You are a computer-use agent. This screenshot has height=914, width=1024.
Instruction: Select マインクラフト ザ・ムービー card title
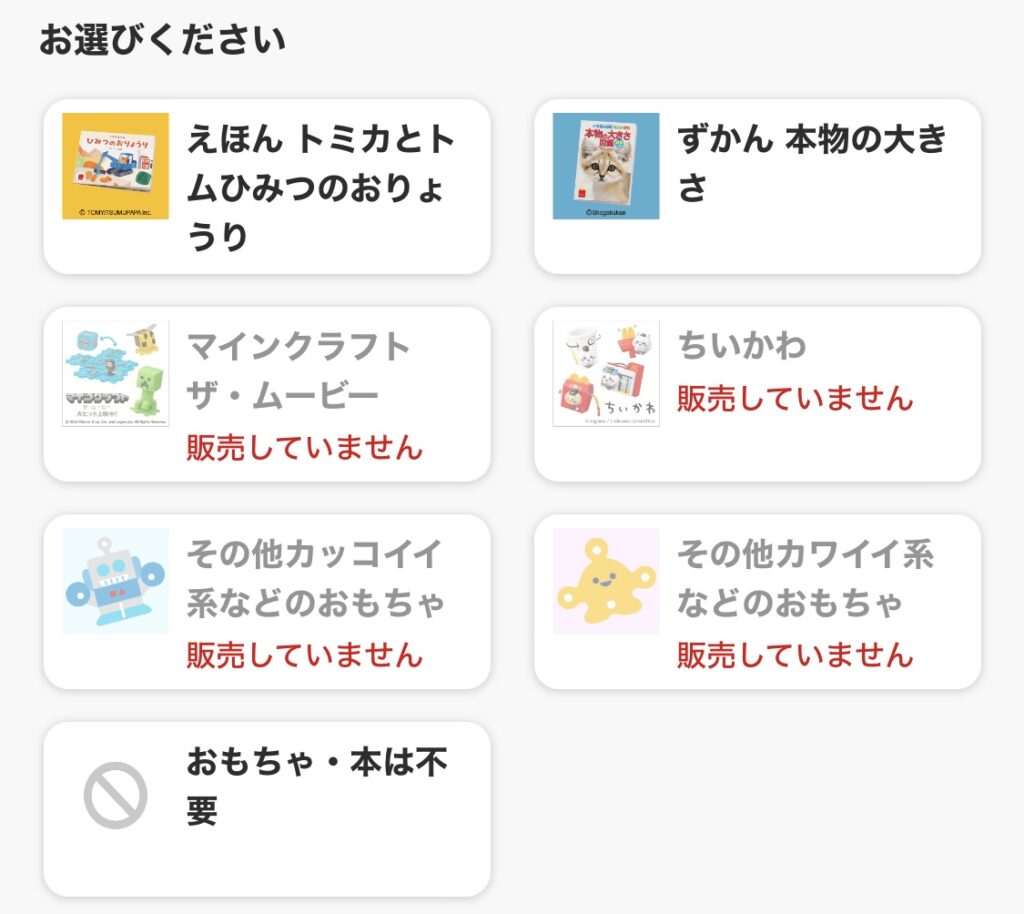298,371
